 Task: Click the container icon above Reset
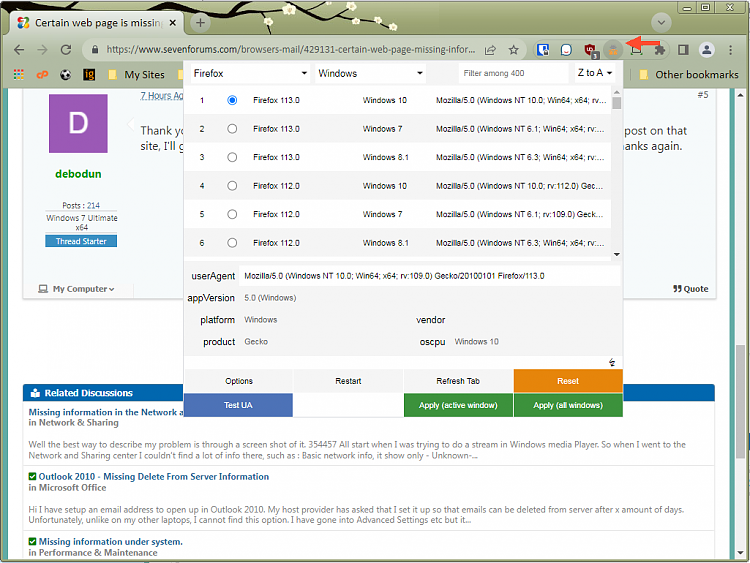612,362
